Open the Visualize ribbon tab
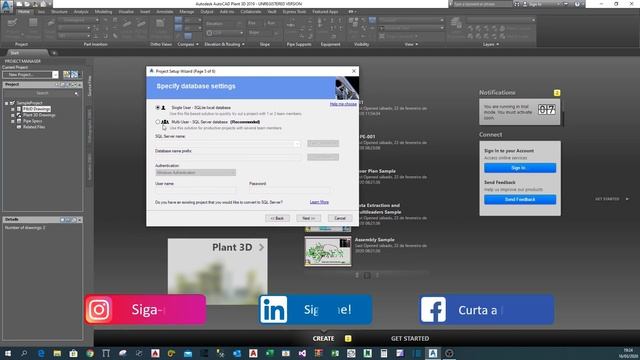The height and width of the screenshot is (360, 640). (126, 12)
